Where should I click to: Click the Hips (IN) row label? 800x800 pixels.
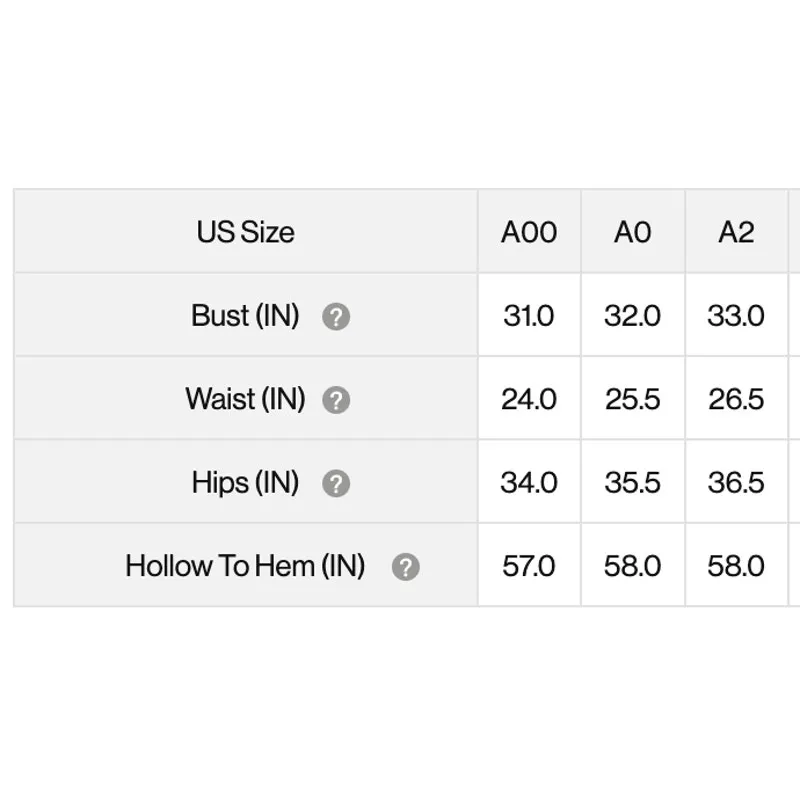pyautogui.click(x=245, y=483)
